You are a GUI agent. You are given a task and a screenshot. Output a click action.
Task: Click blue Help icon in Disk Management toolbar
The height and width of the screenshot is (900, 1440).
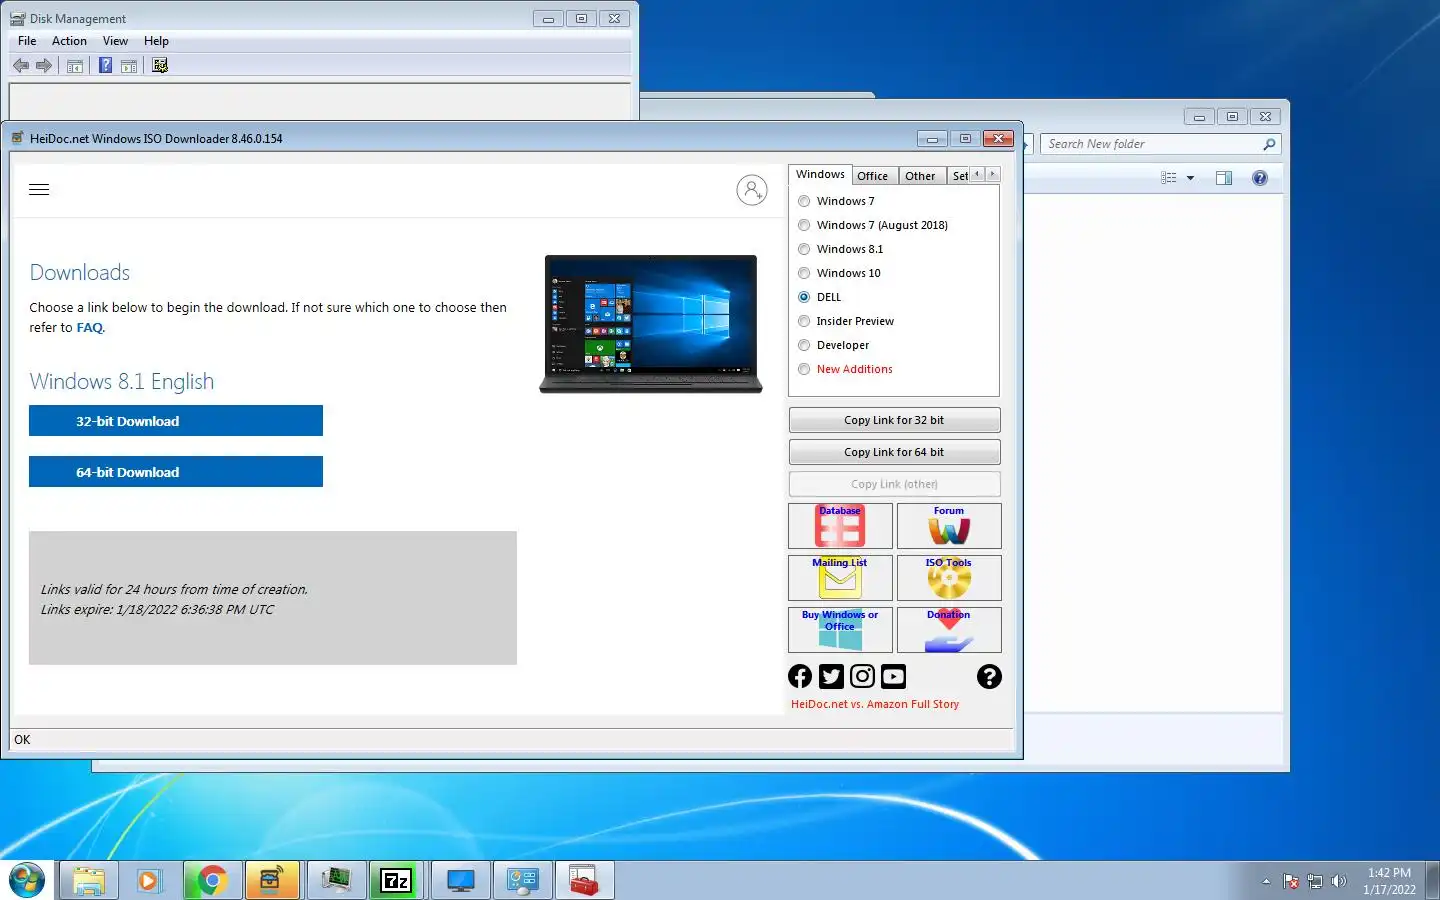[x=105, y=66]
